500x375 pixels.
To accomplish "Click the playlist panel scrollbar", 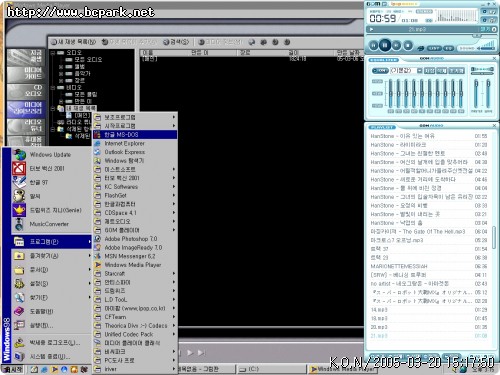I will pos(494,237).
